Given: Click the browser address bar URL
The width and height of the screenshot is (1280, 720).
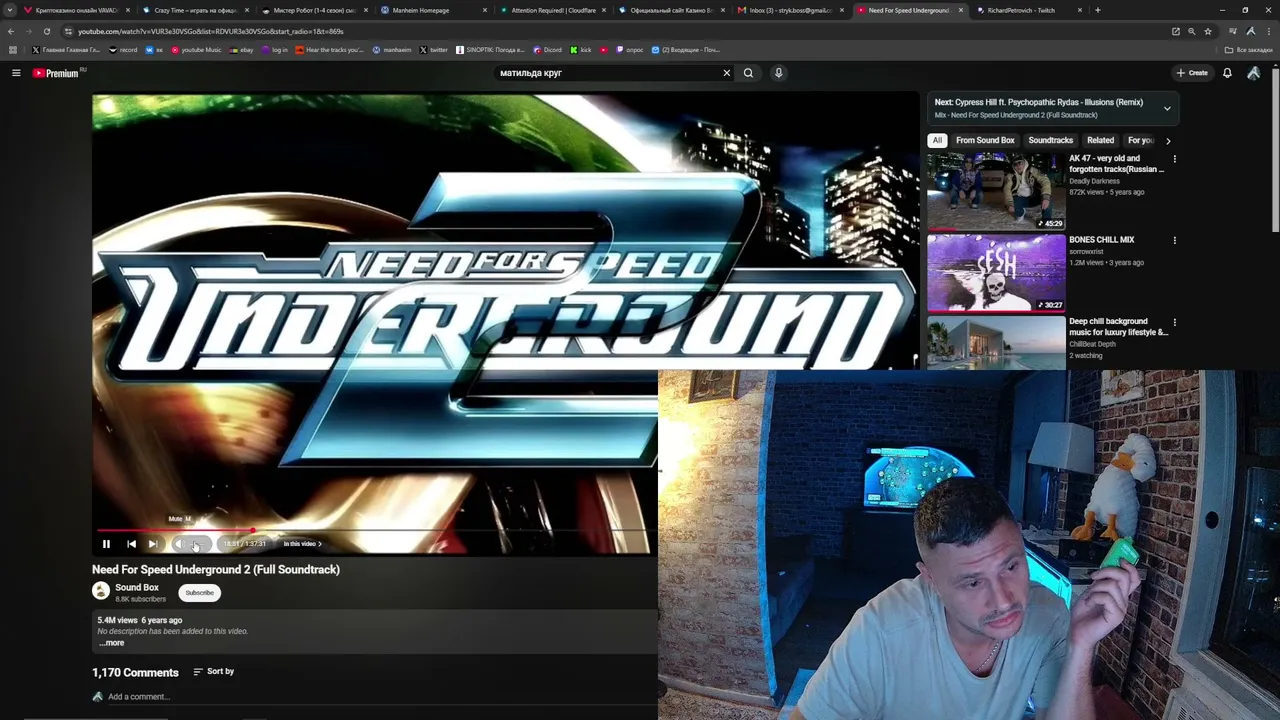Looking at the screenshot, I should click(x=211, y=31).
